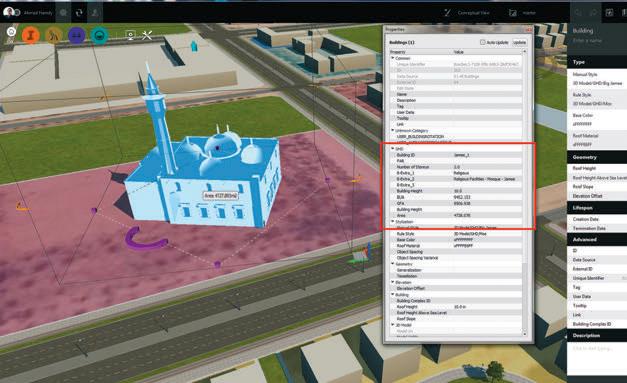The width and height of the screenshot is (627, 383).
Task: Open the master proposal selector
Action: pos(523,13)
